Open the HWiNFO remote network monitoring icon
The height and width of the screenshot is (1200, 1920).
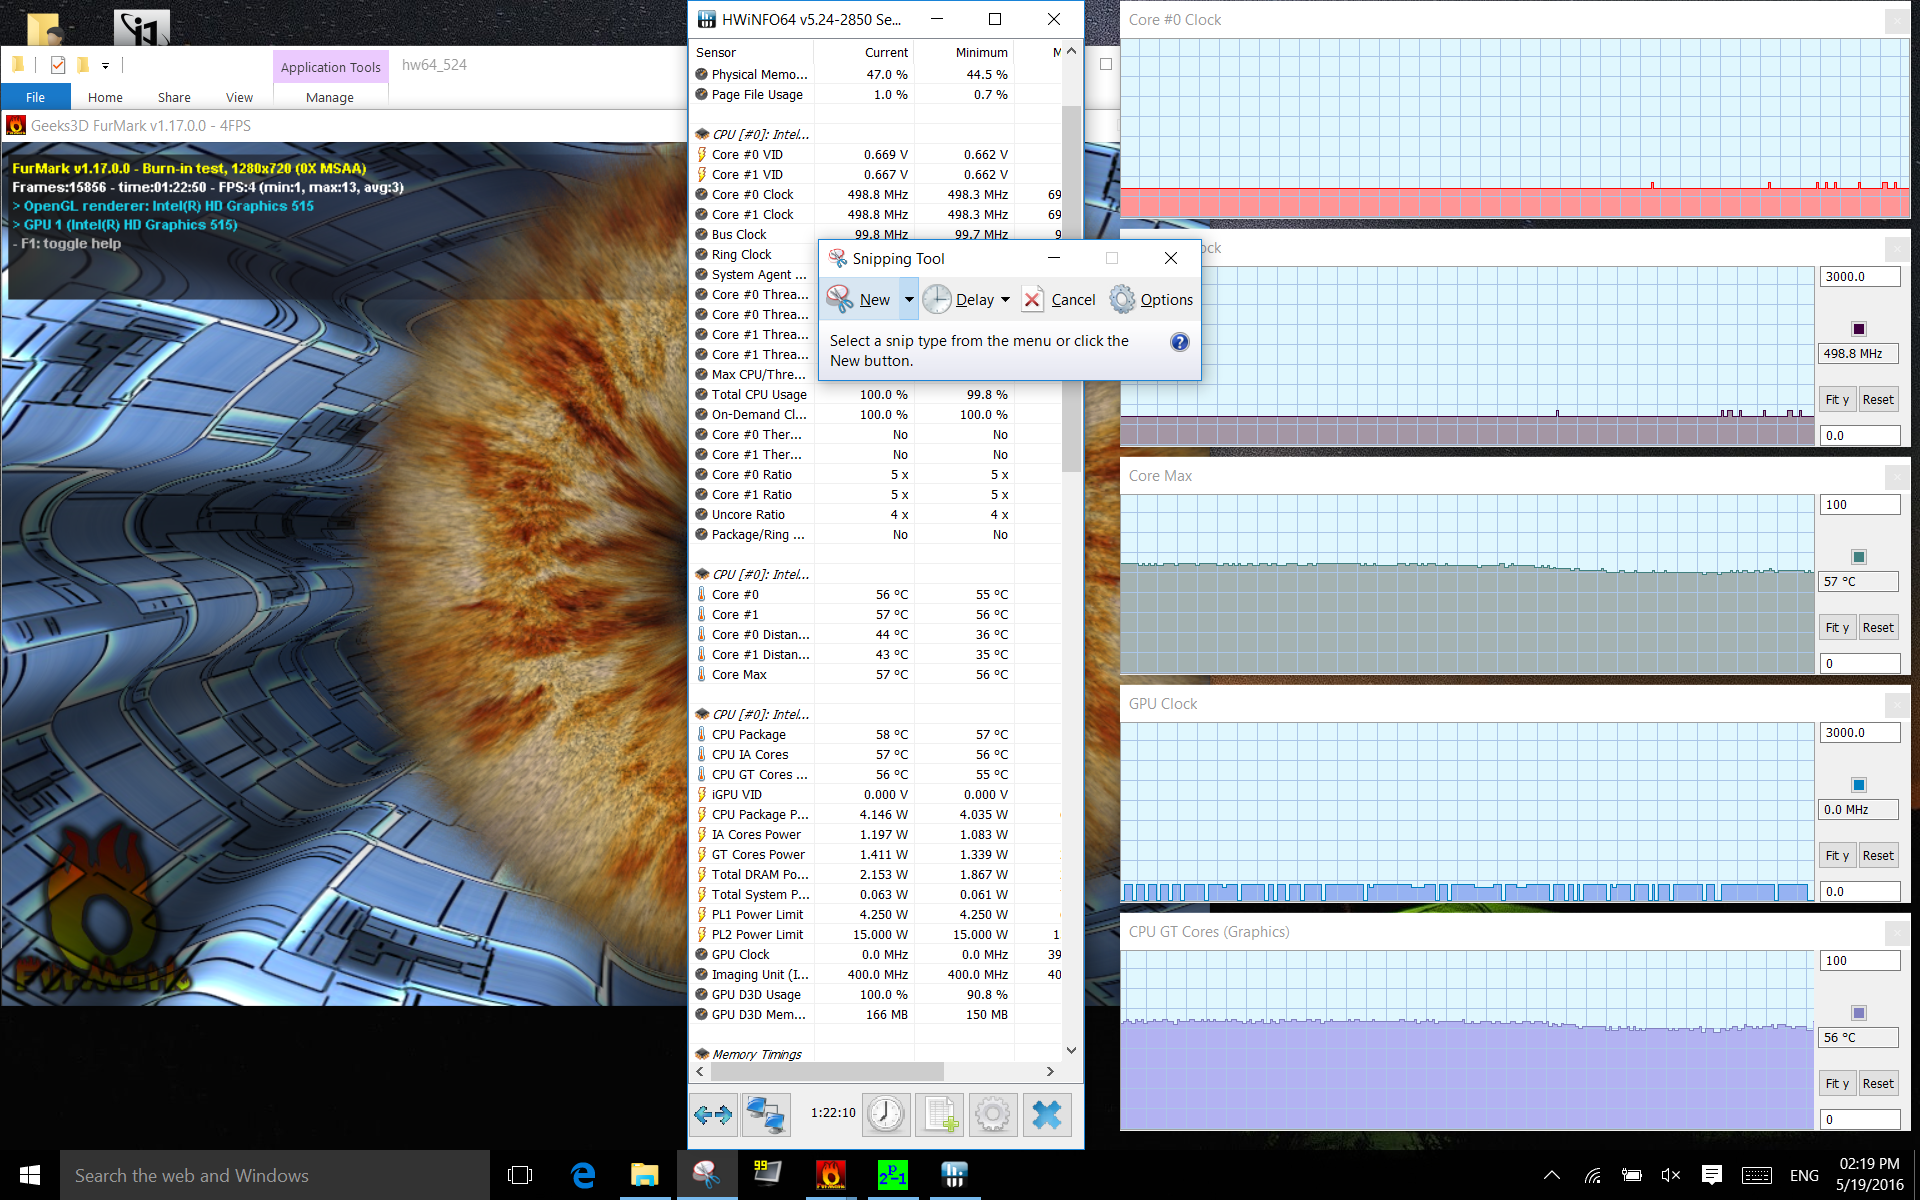766,1114
